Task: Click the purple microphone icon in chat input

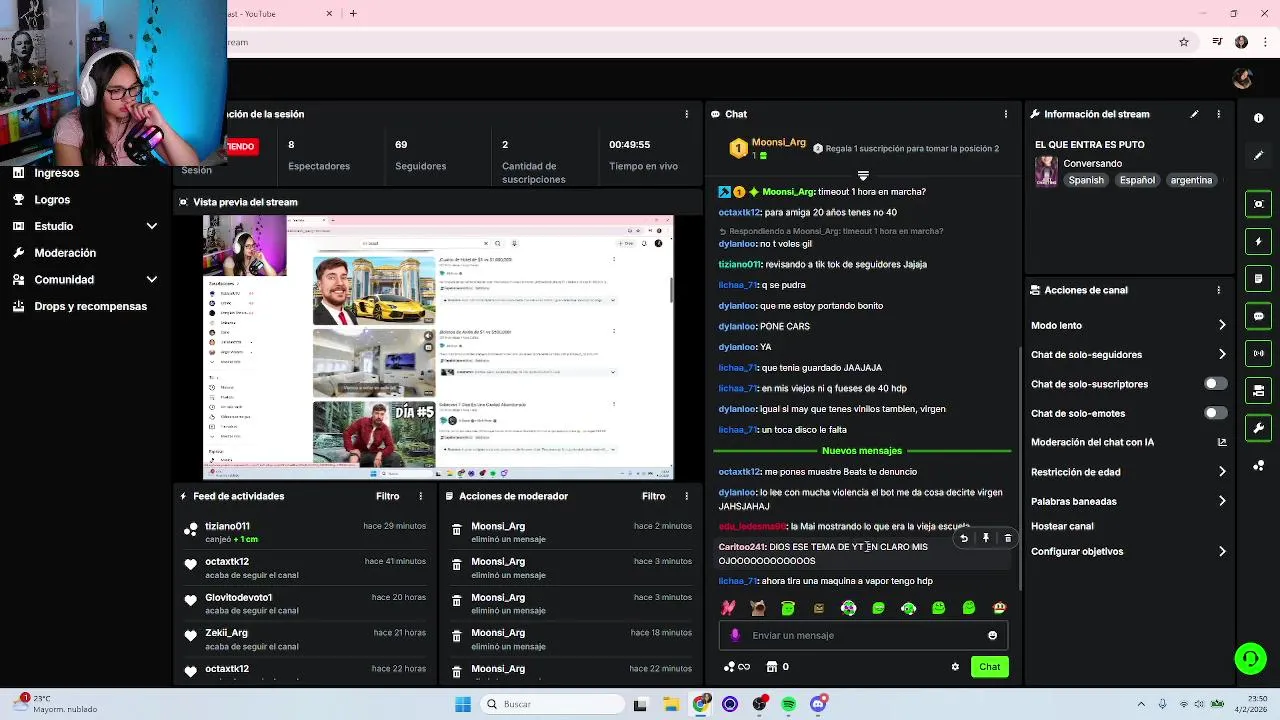Action: [736, 635]
